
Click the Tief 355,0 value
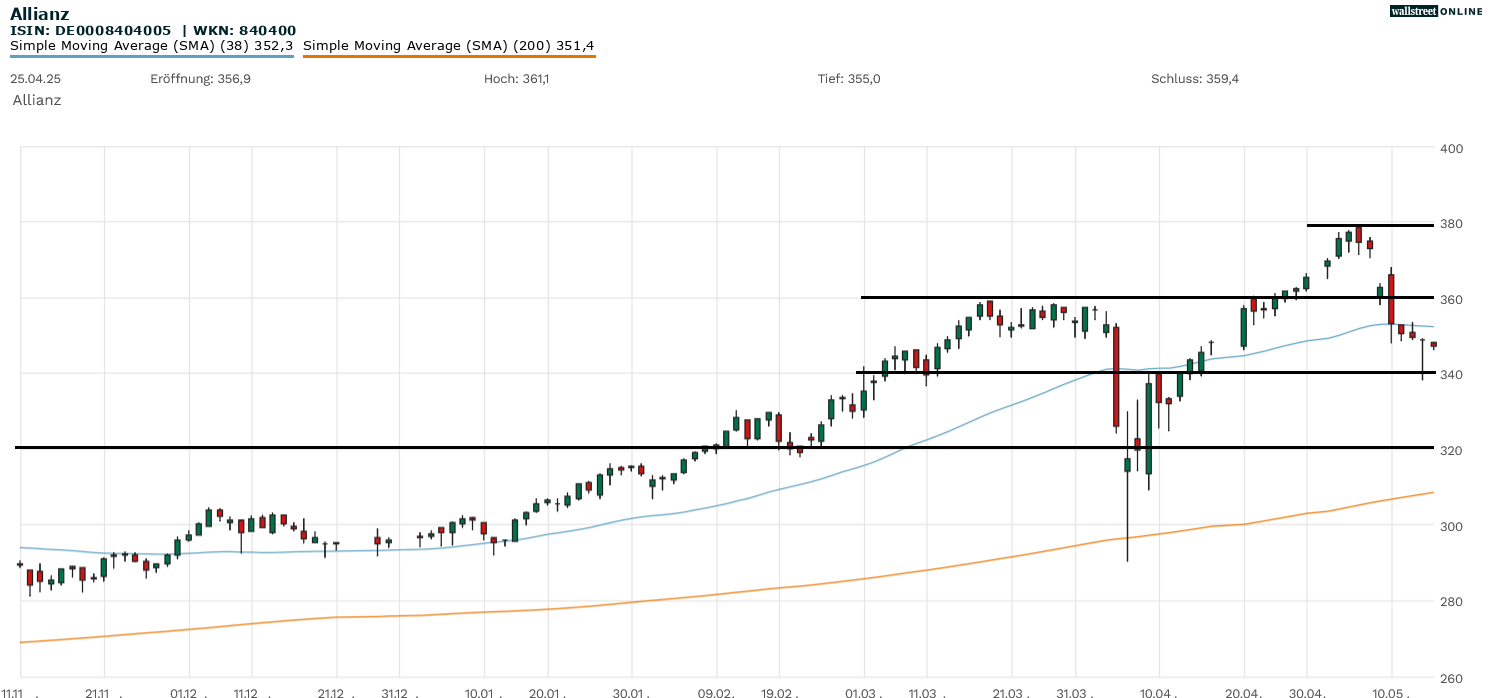click(x=849, y=79)
